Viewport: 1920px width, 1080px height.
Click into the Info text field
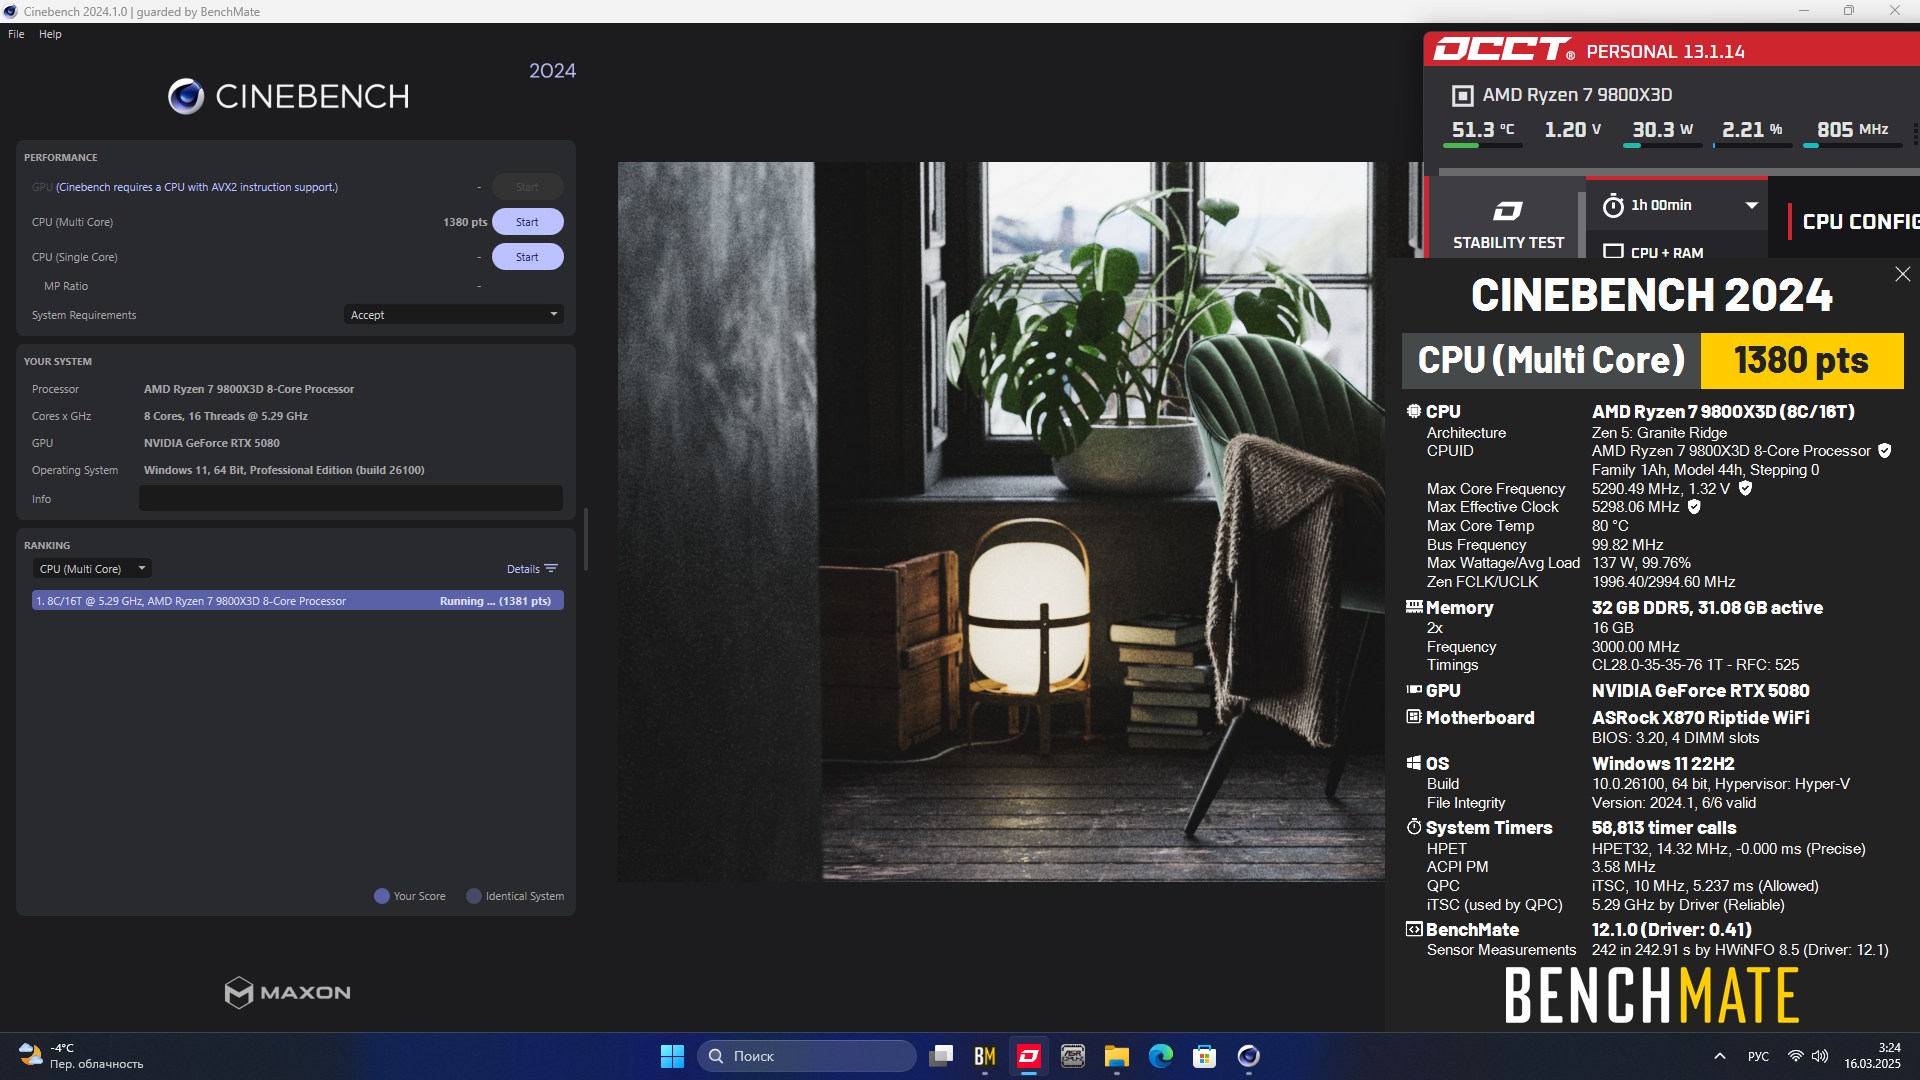tap(351, 499)
